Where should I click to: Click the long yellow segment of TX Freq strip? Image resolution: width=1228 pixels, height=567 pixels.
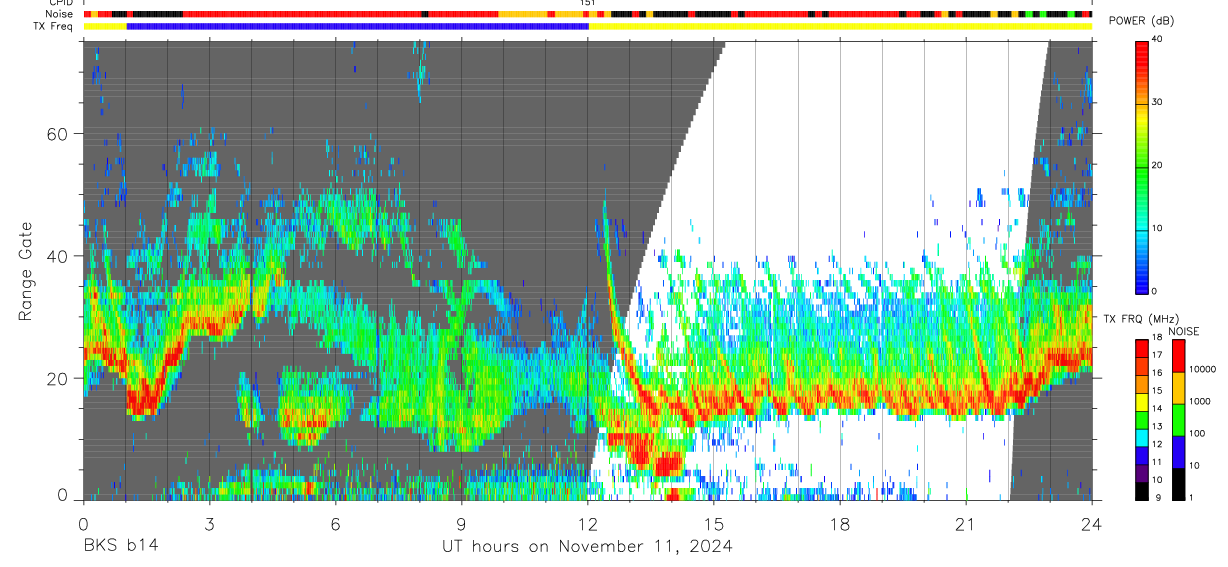click(840, 26)
